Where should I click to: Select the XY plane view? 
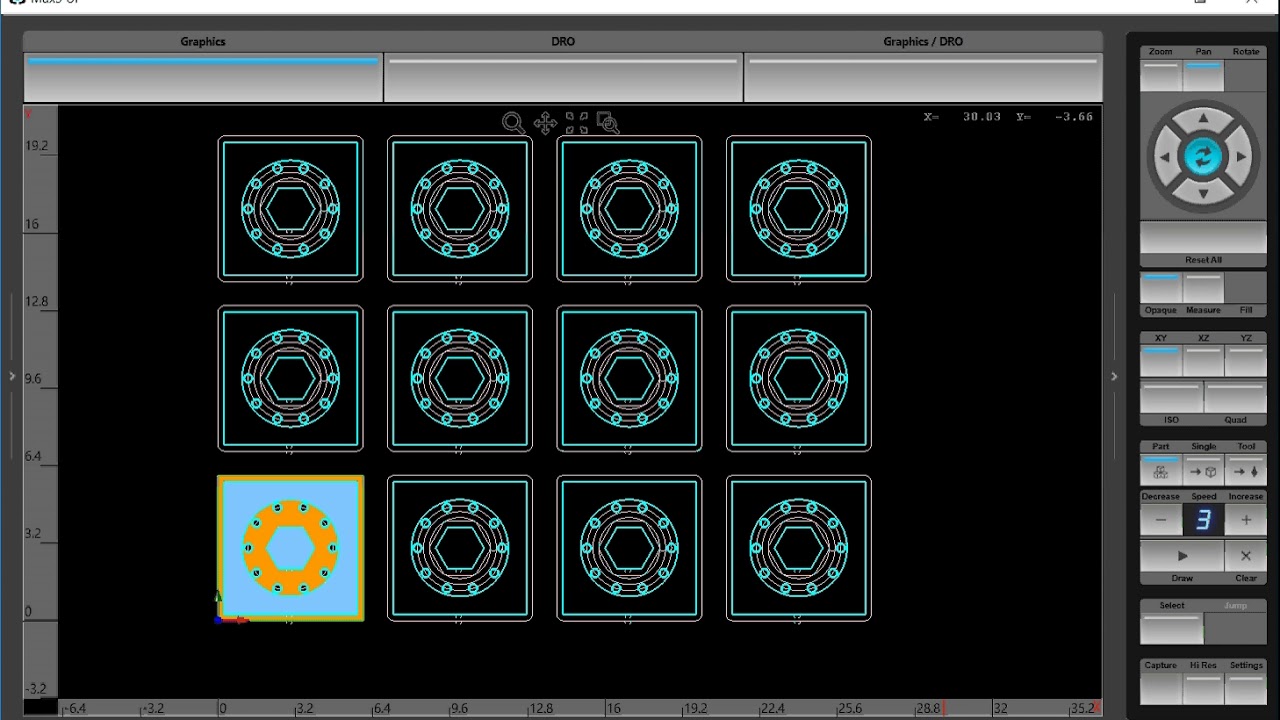[1161, 360]
